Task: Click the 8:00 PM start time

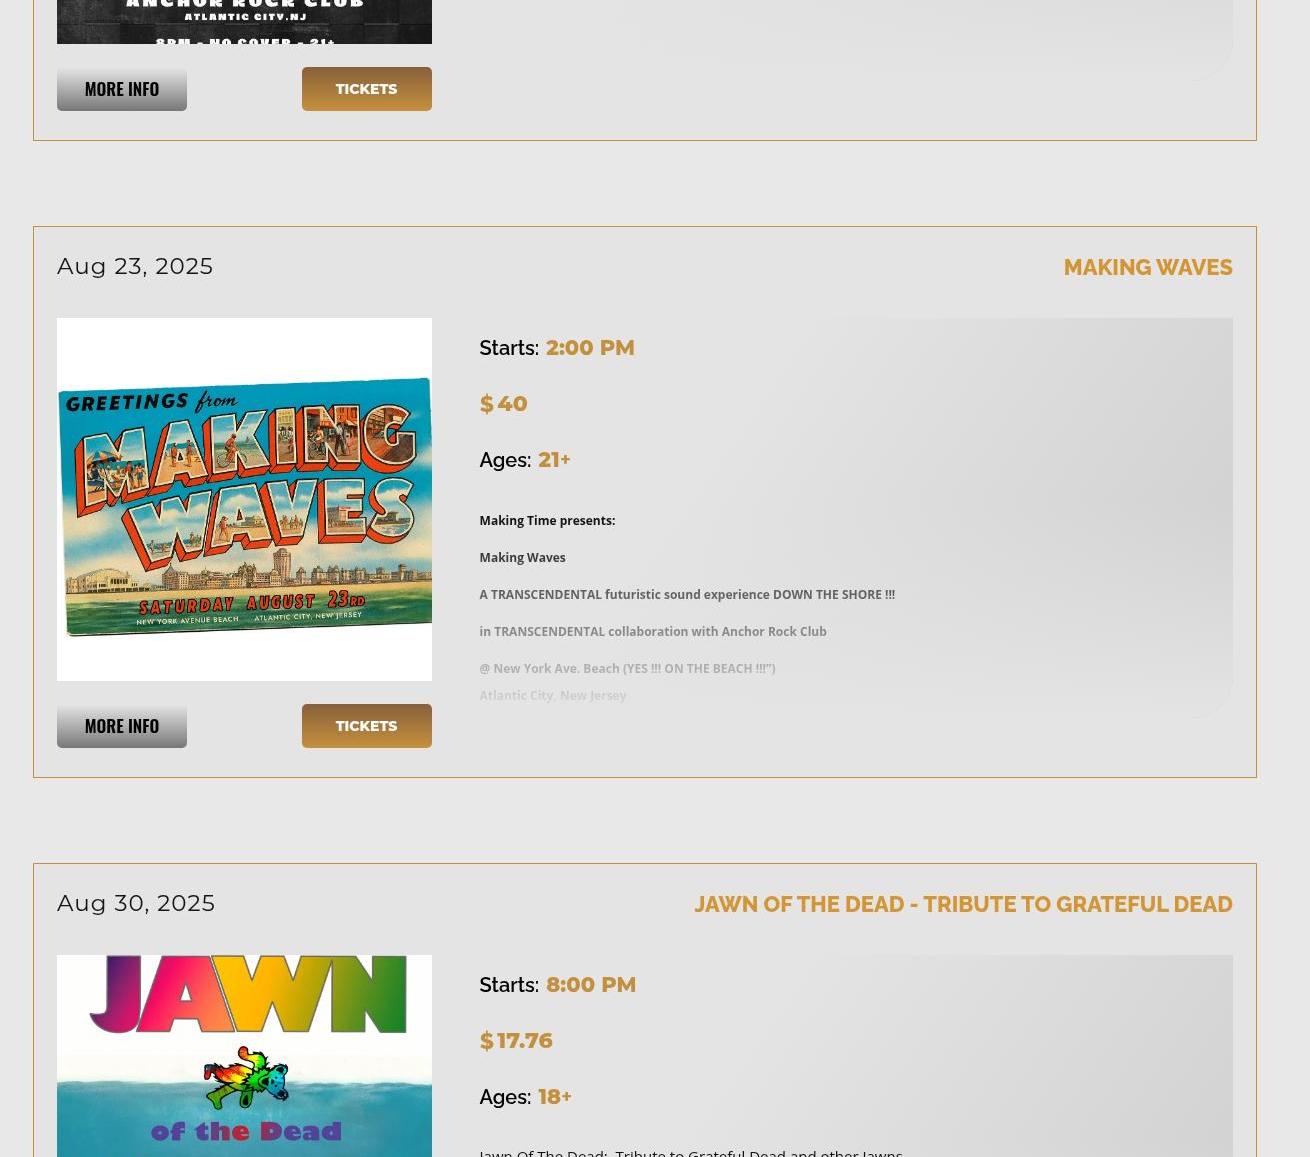Action: pos(591,984)
